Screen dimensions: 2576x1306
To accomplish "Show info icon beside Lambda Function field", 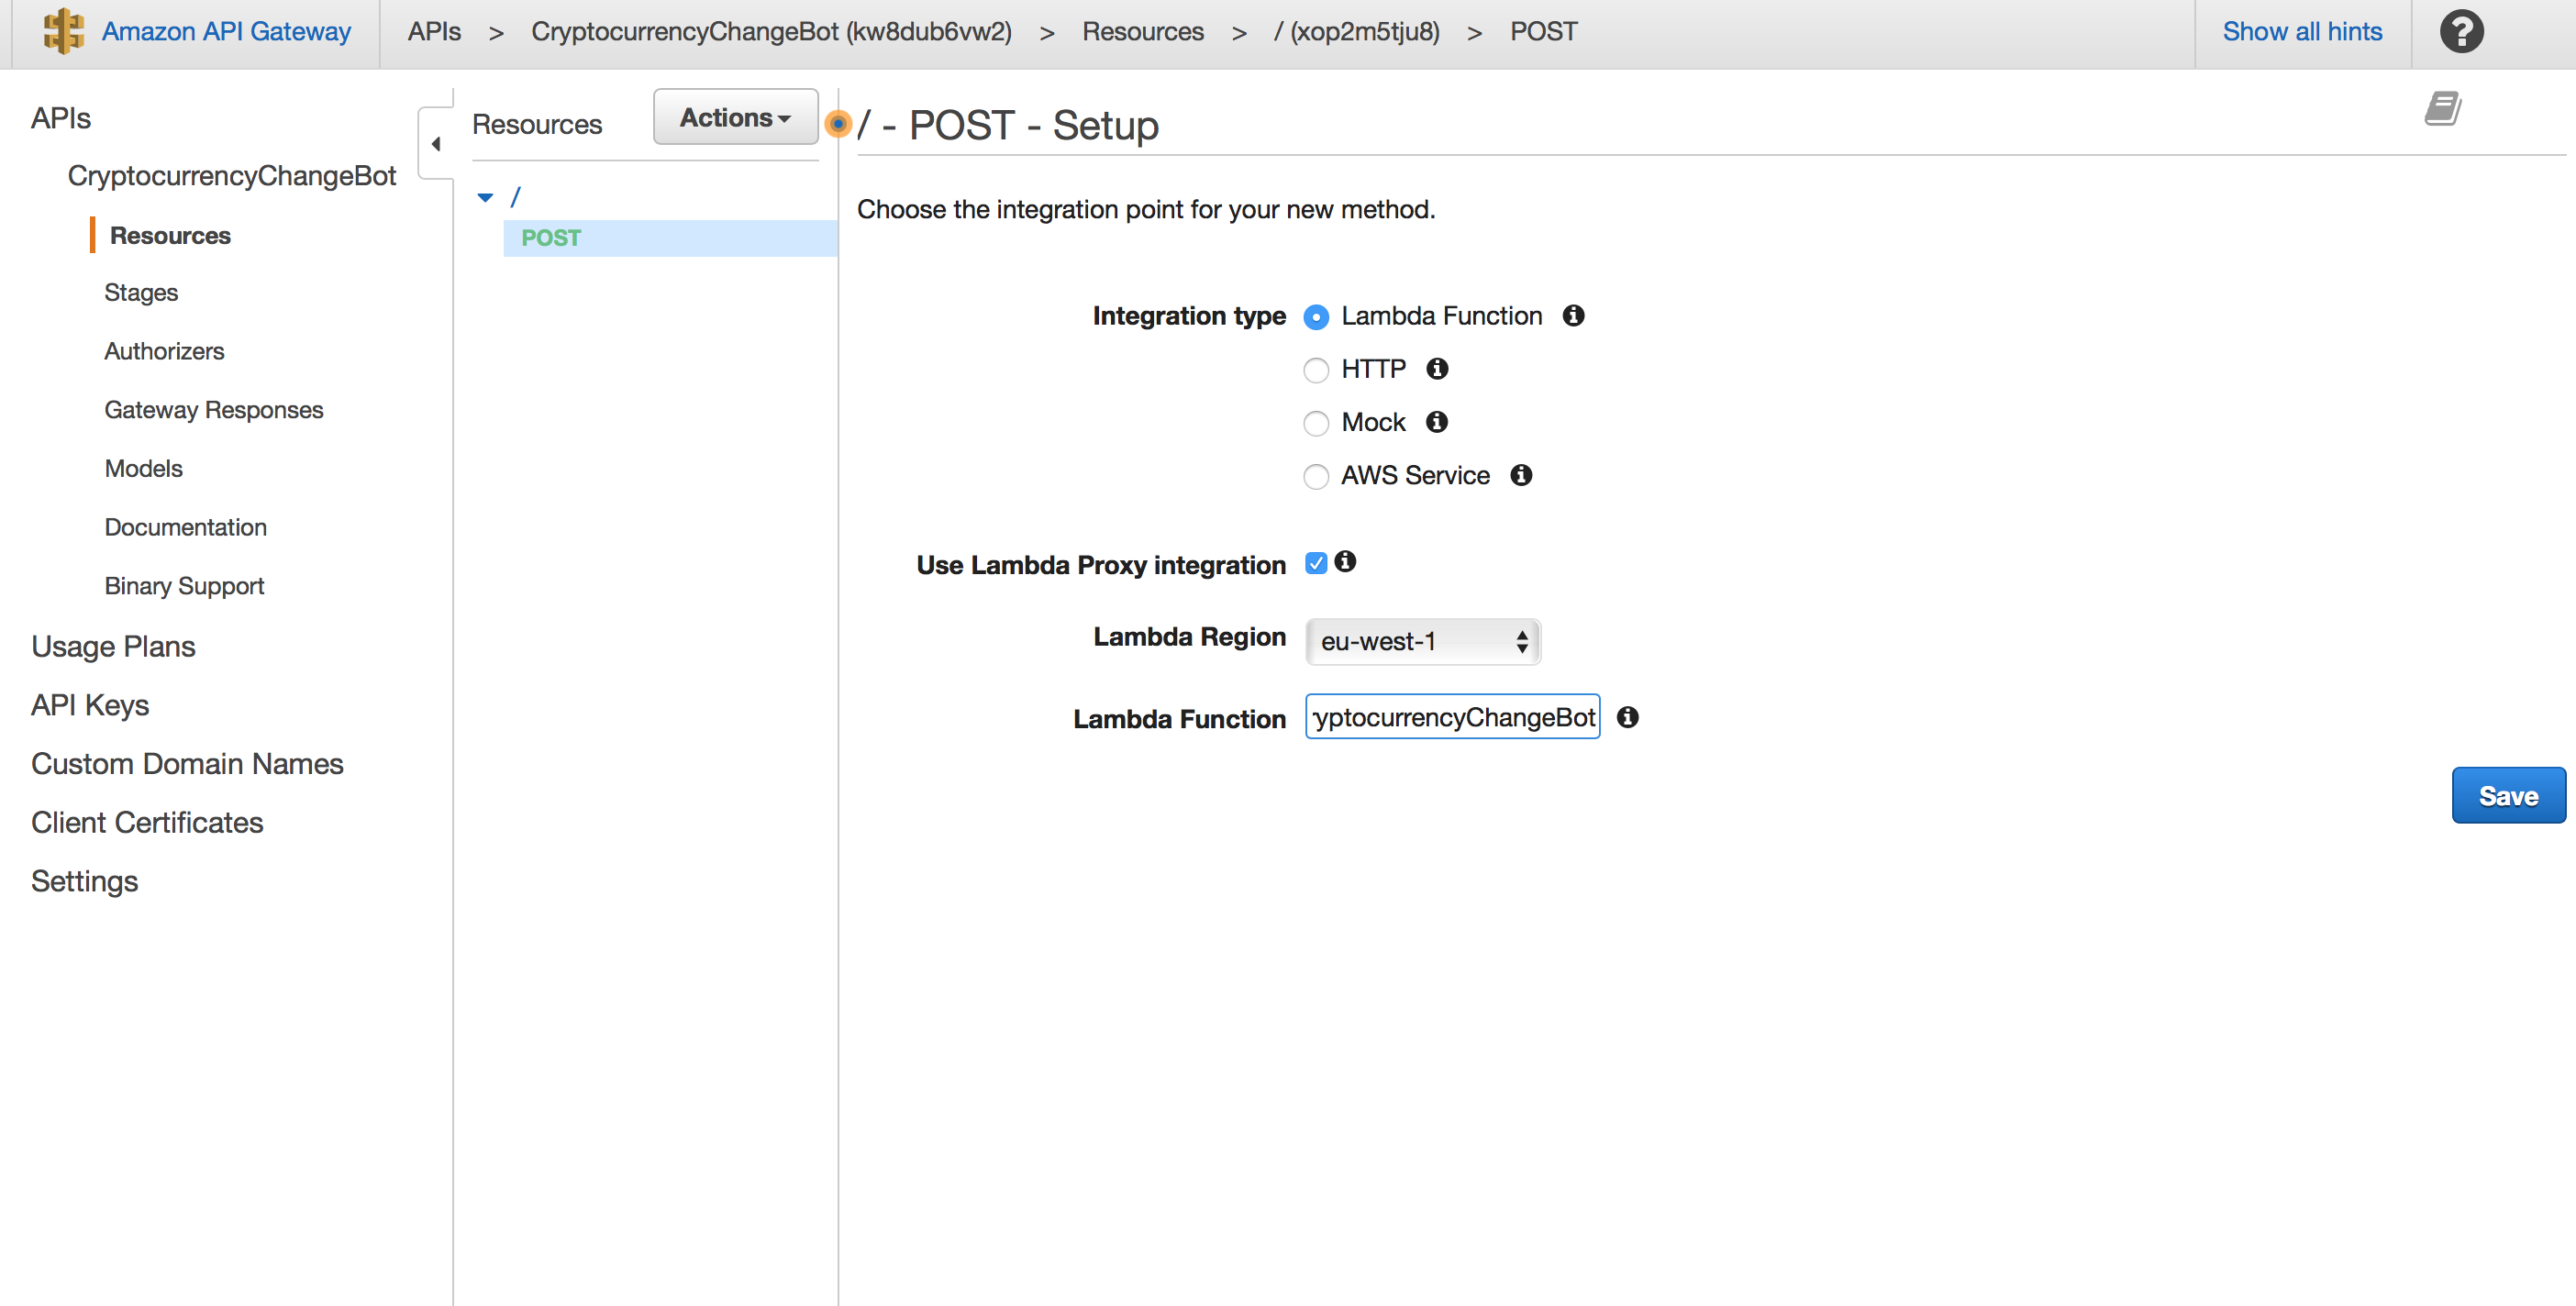I will pyautogui.click(x=1627, y=717).
